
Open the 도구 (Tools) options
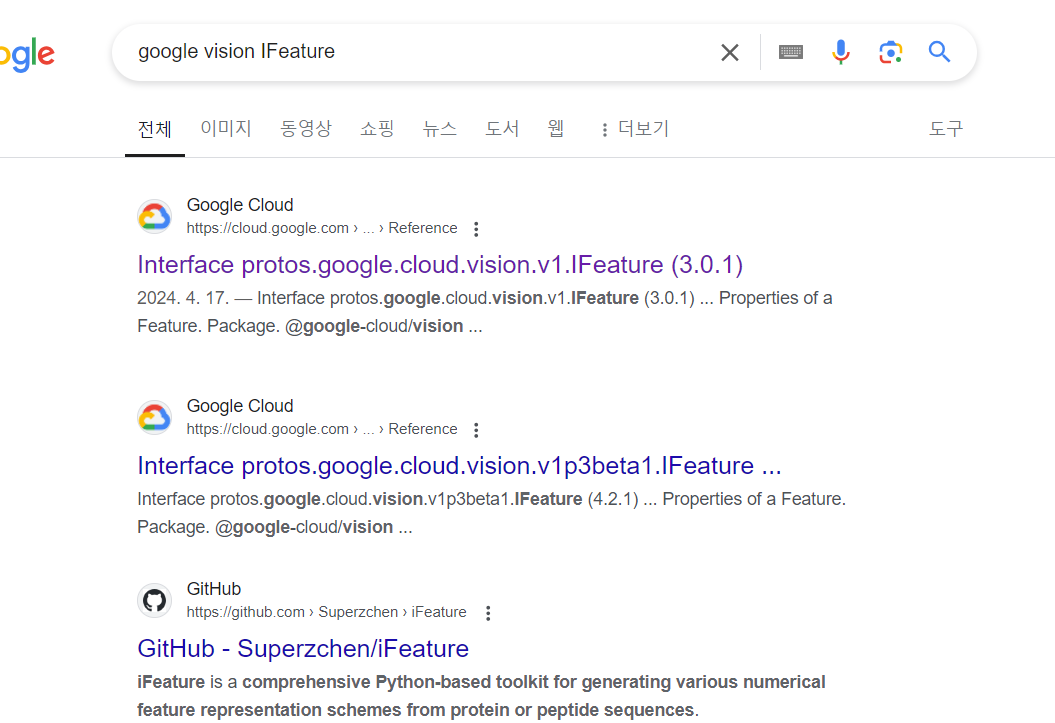tap(946, 128)
